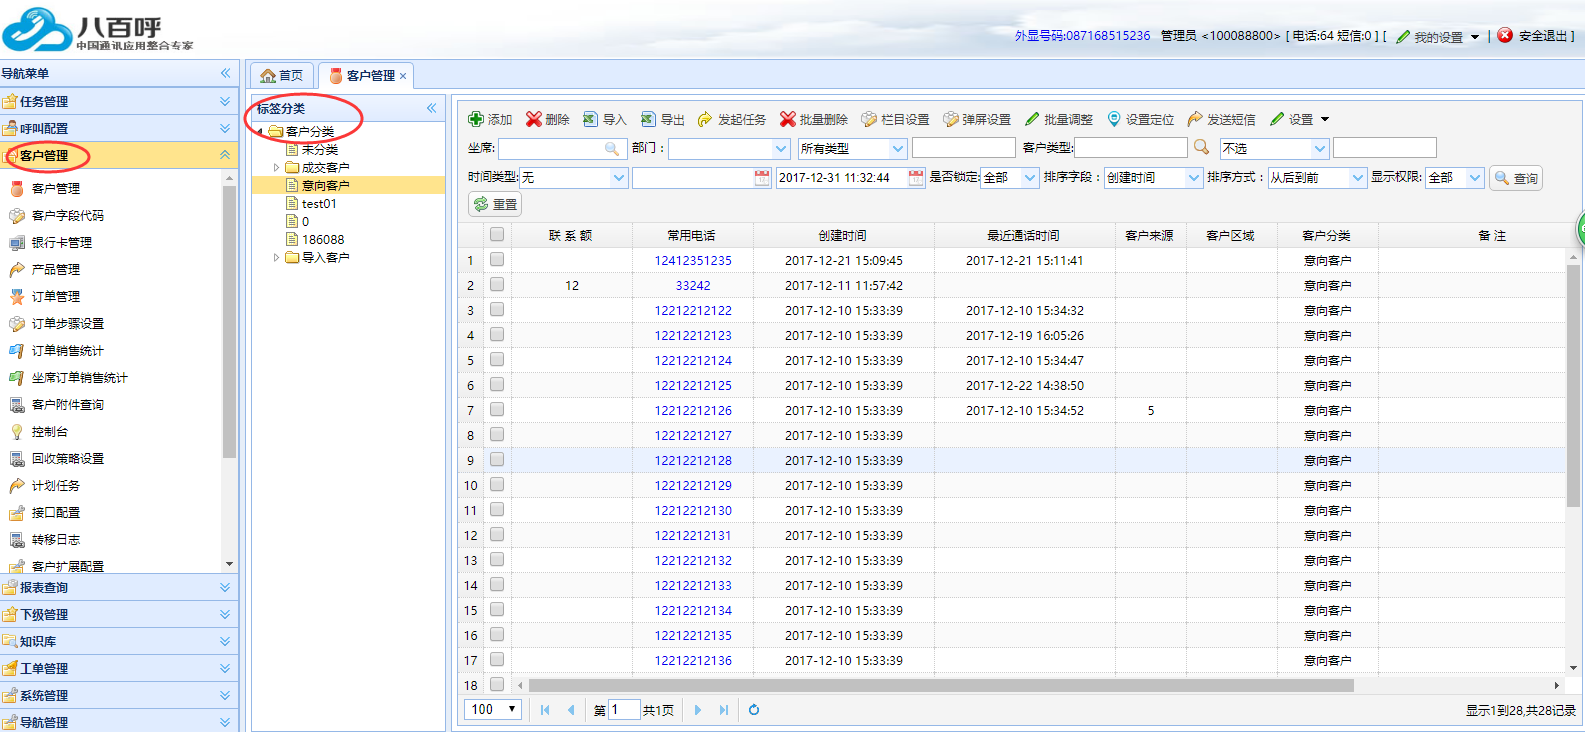Click the refresh icon in pagination bar
The width and height of the screenshot is (1585, 732).
click(754, 710)
